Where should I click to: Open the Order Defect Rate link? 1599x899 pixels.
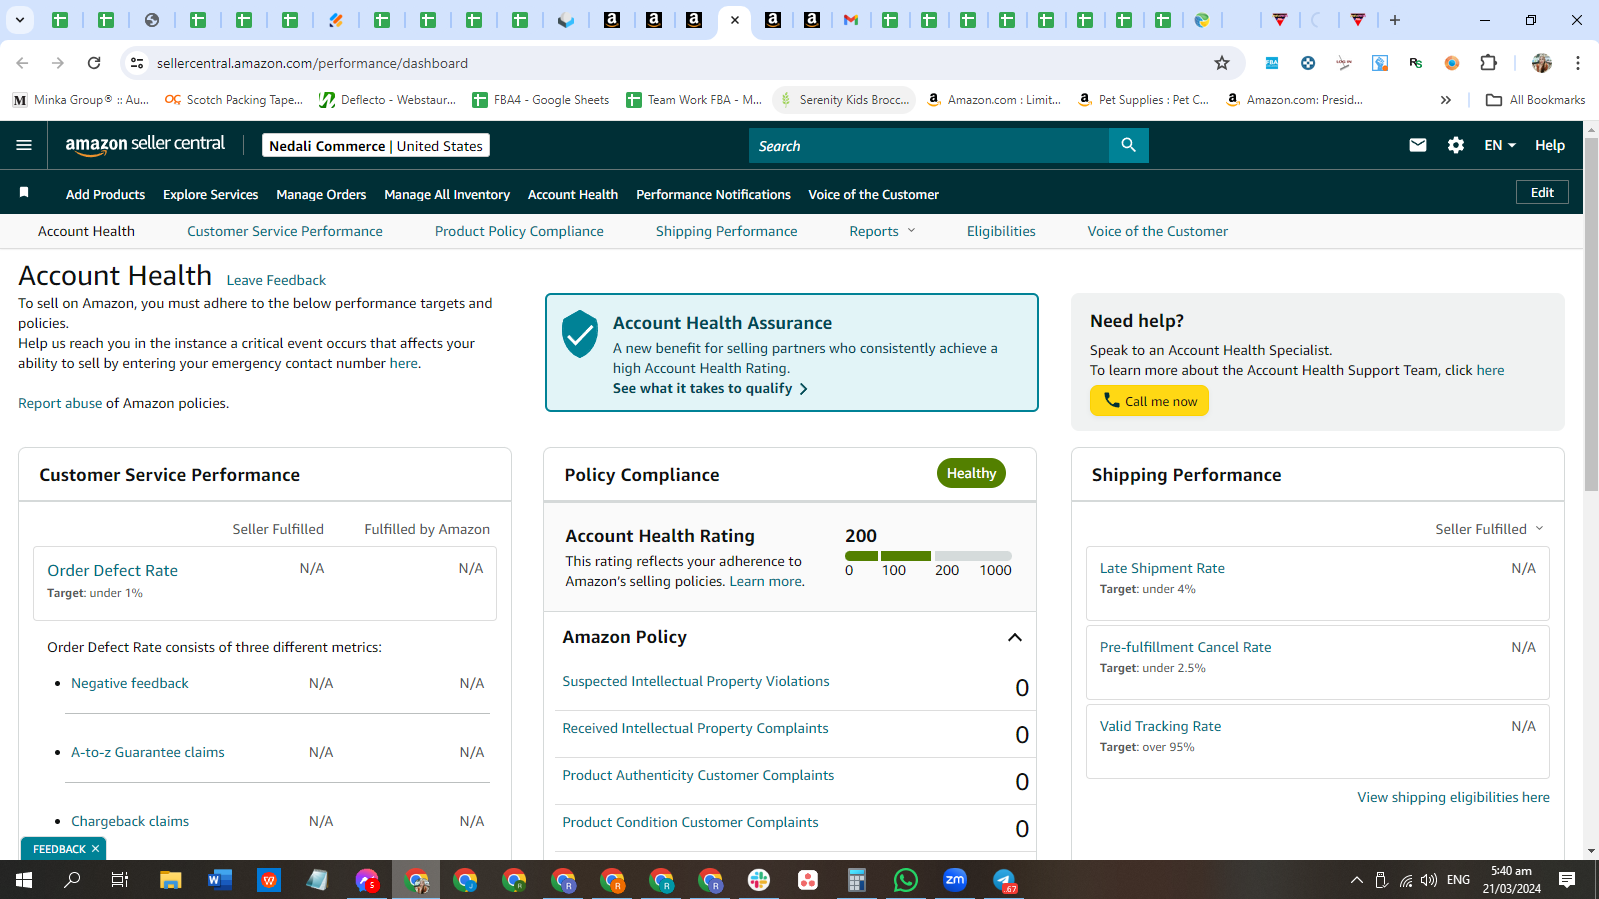pos(113,570)
